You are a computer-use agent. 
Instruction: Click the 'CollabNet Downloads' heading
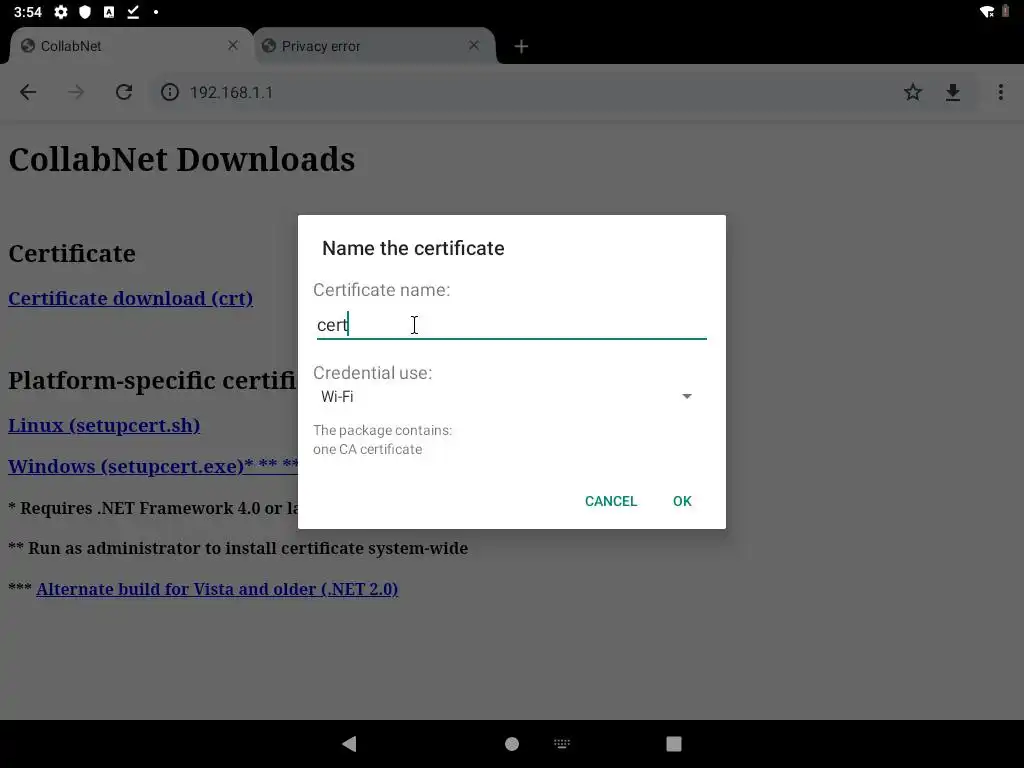(x=182, y=159)
